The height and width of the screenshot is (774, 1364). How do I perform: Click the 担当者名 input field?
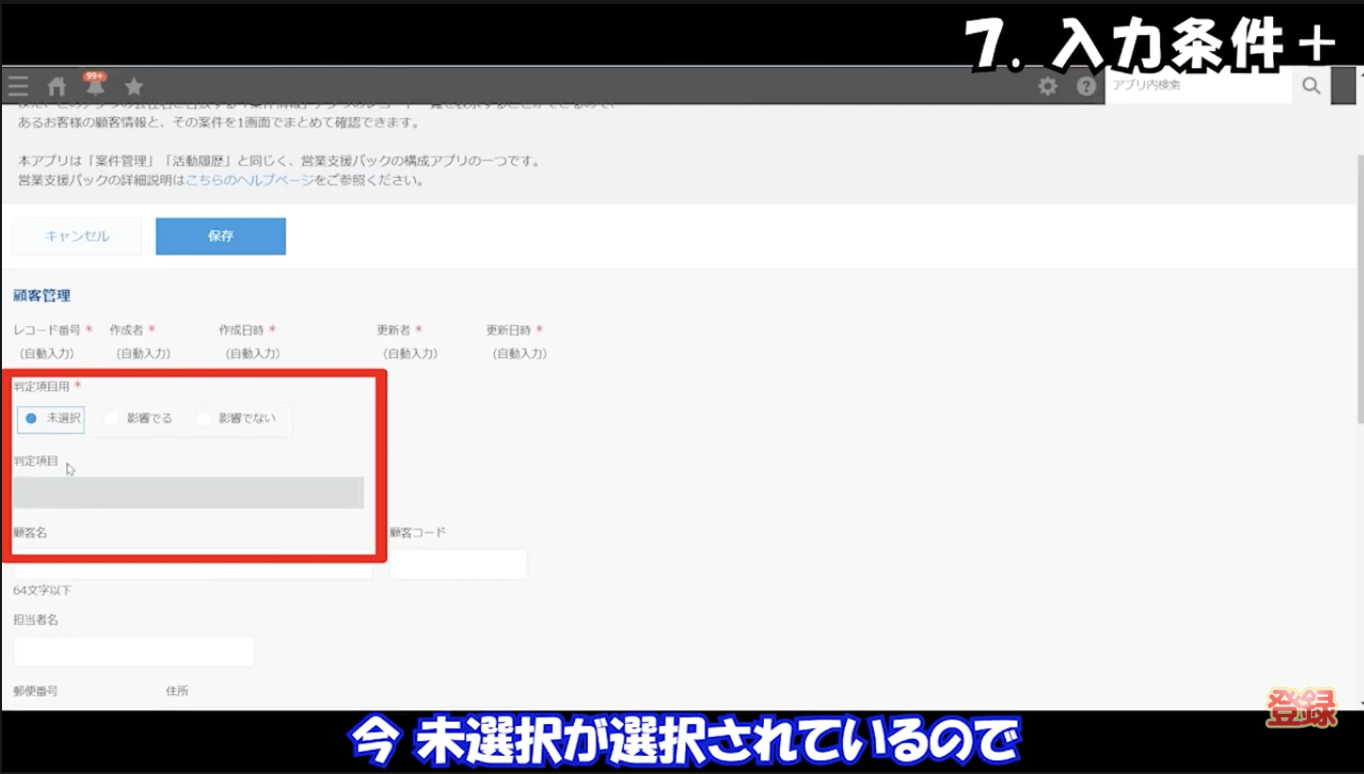tap(133, 650)
